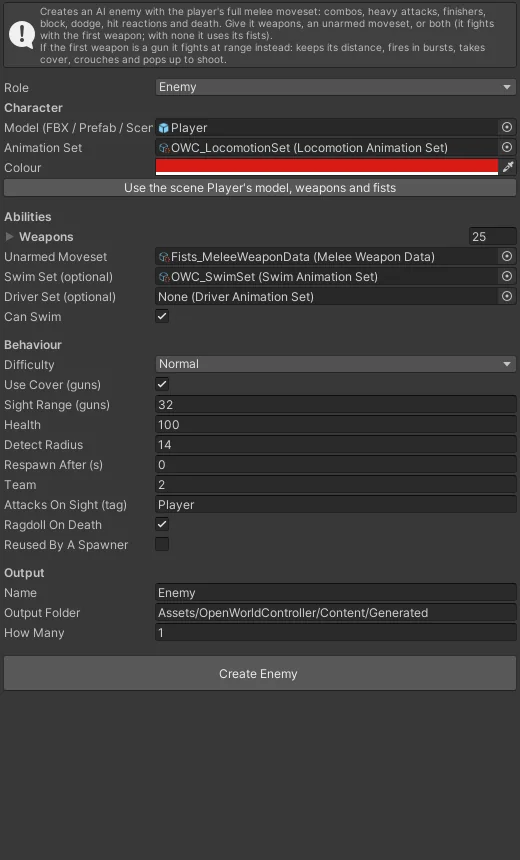Click the Character section header

click(33, 108)
